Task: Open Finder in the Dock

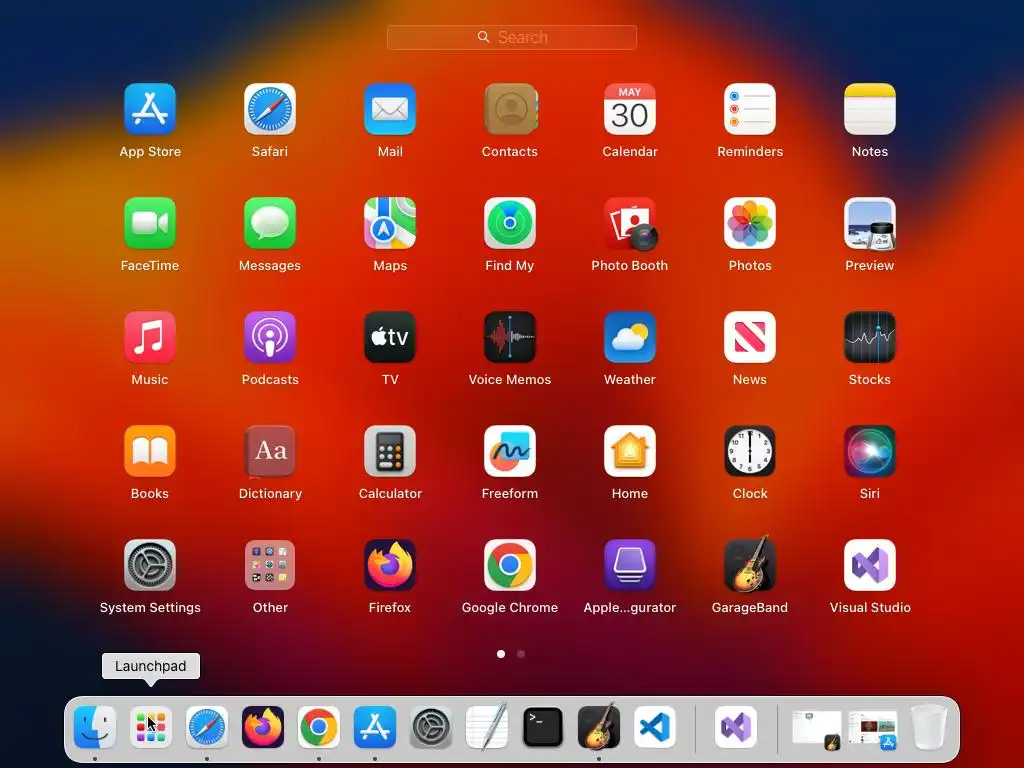Action: (95, 727)
